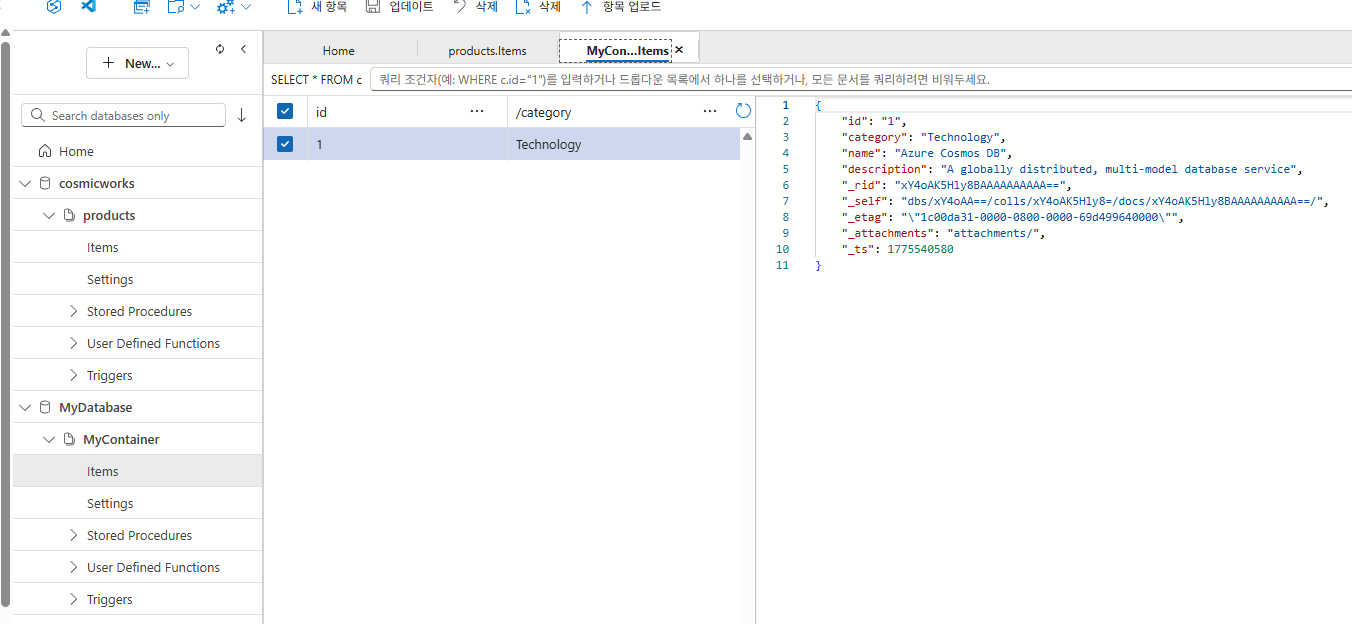Image resolution: width=1352 pixels, height=624 pixels.
Task: Click the "_ts": 1775540580 value
Action: tap(920, 249)
